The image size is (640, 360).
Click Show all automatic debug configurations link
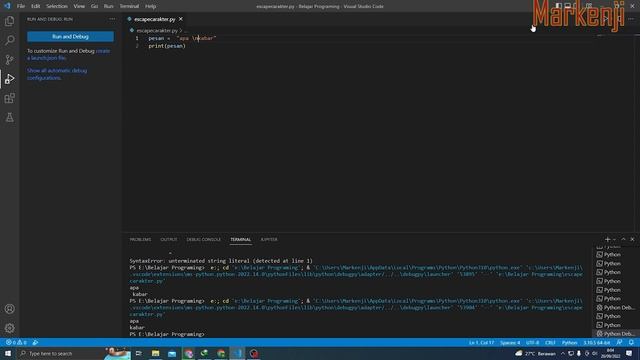(x=57, y=74)
